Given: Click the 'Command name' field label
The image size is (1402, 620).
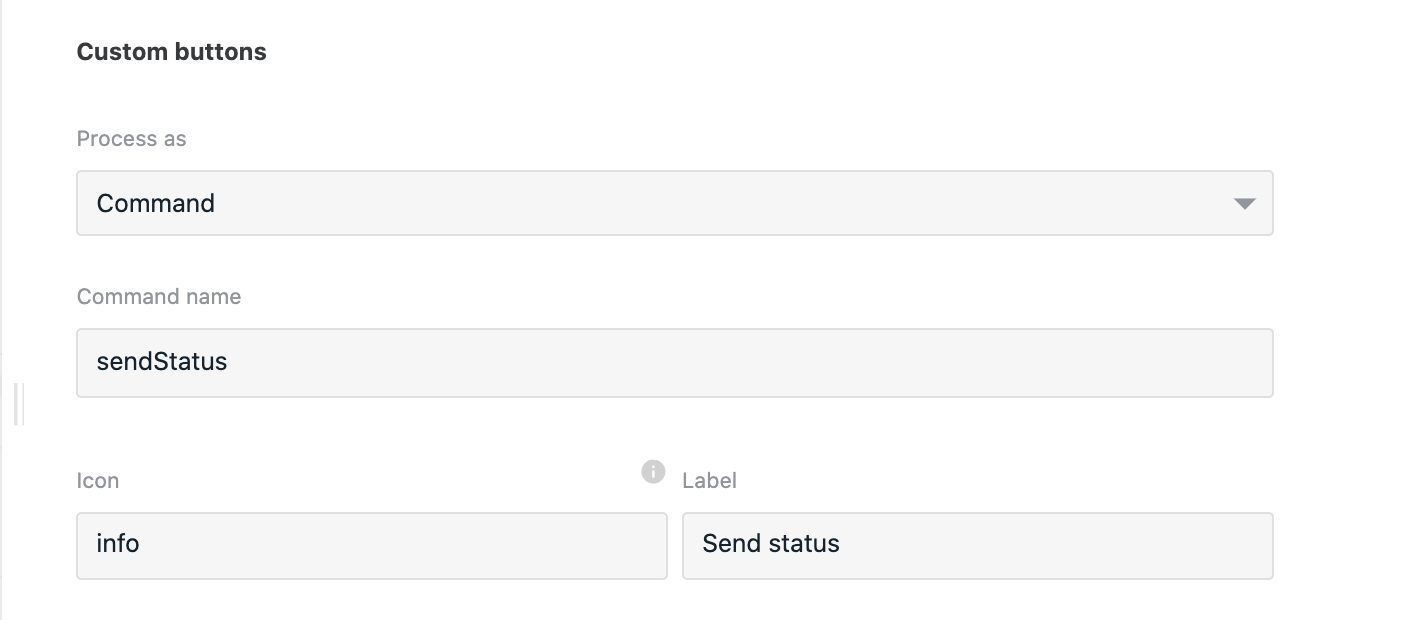Looking at the screenshot, I should click(x=159, y=297).
